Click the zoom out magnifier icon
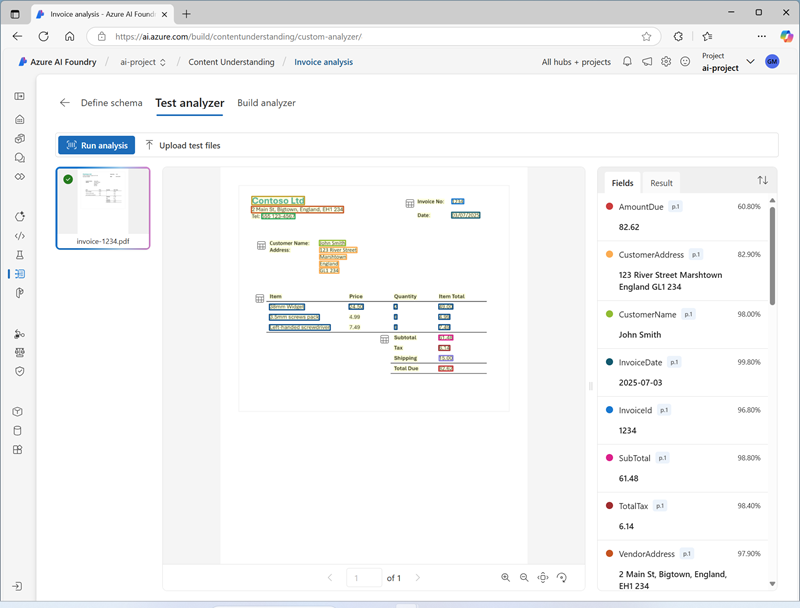Viewport: 800px width, 608px height. pos(523,578)
